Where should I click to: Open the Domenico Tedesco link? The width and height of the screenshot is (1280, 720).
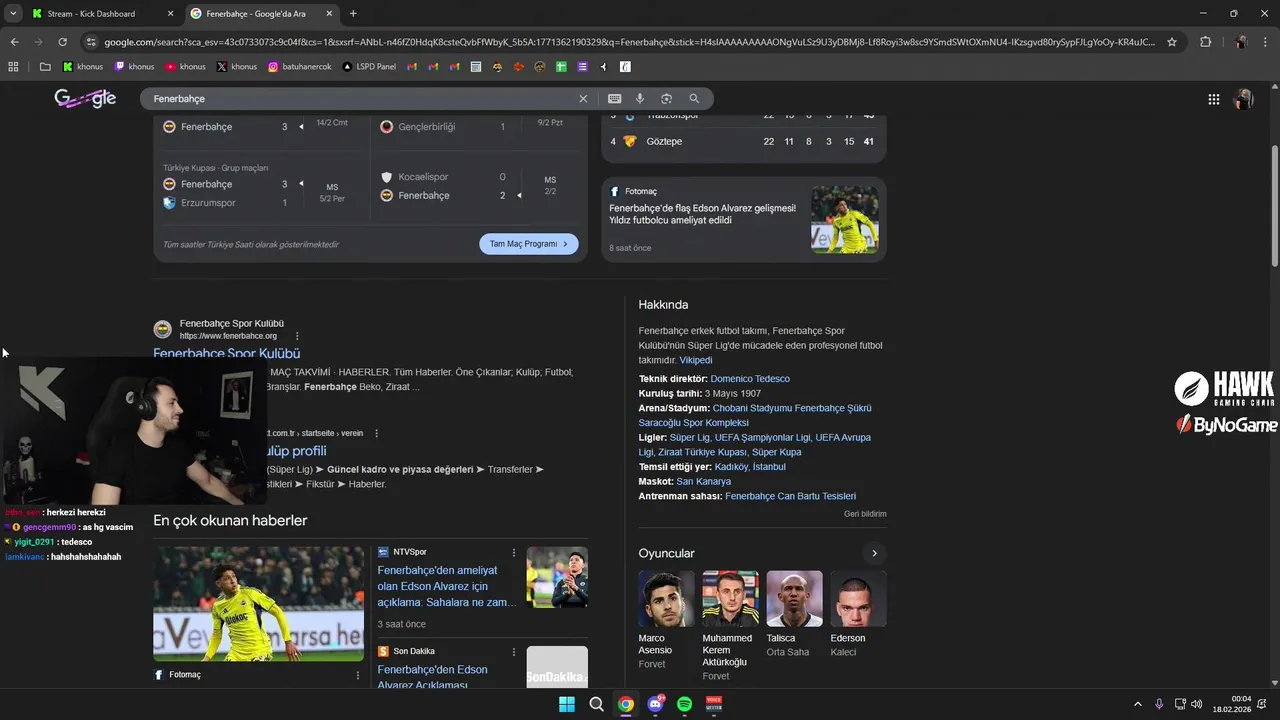750,379
